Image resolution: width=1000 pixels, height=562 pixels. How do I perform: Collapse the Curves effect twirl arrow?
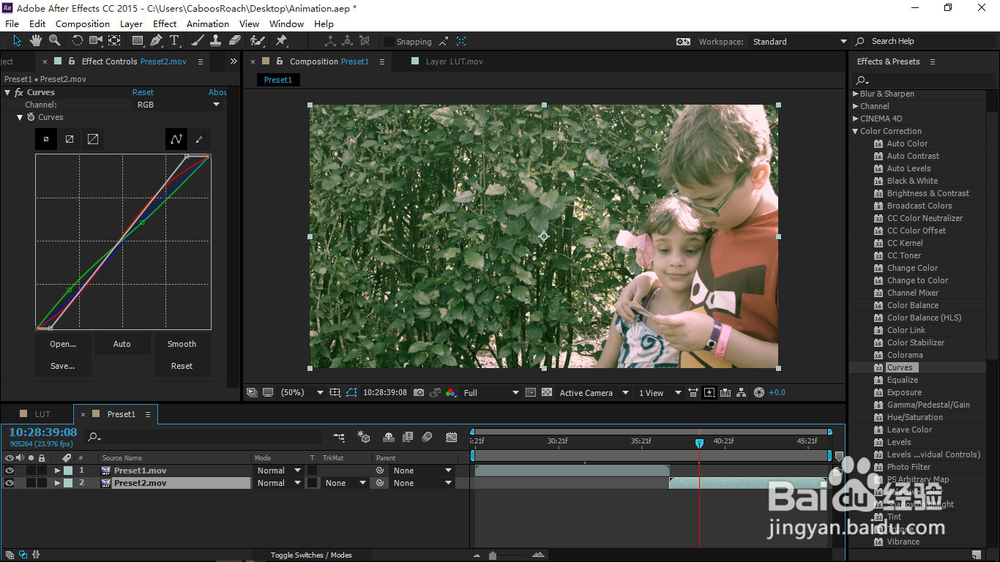tap(8, 92)
